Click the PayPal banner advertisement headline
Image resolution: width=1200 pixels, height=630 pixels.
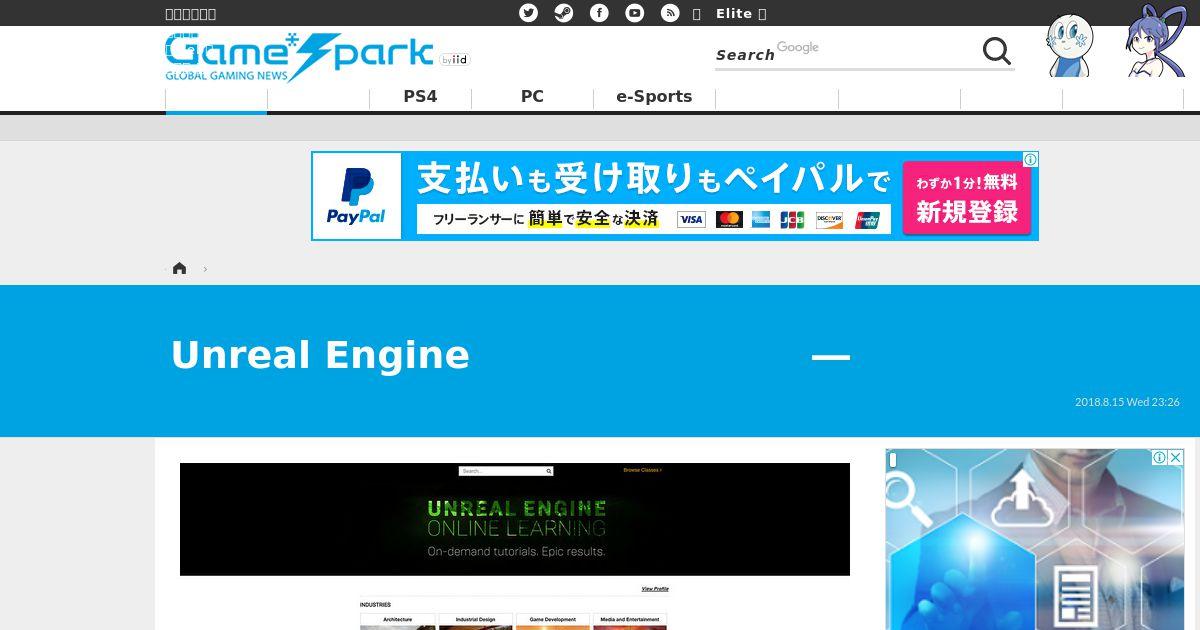653,178
